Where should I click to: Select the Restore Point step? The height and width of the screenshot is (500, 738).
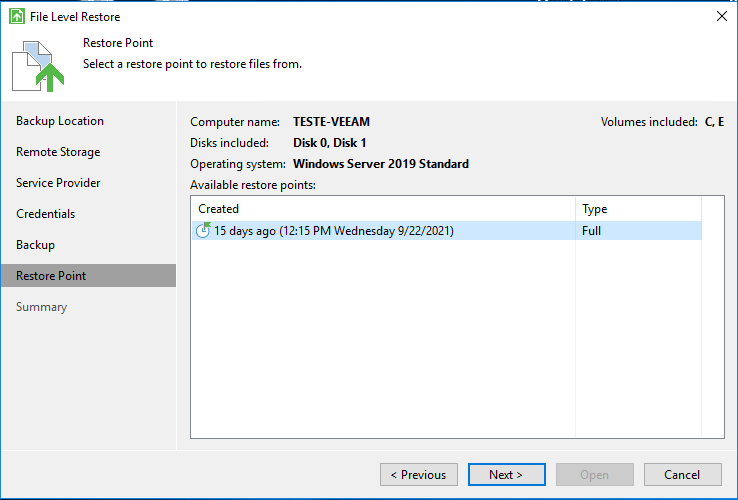pyautogui.click(x=88, y=275)
